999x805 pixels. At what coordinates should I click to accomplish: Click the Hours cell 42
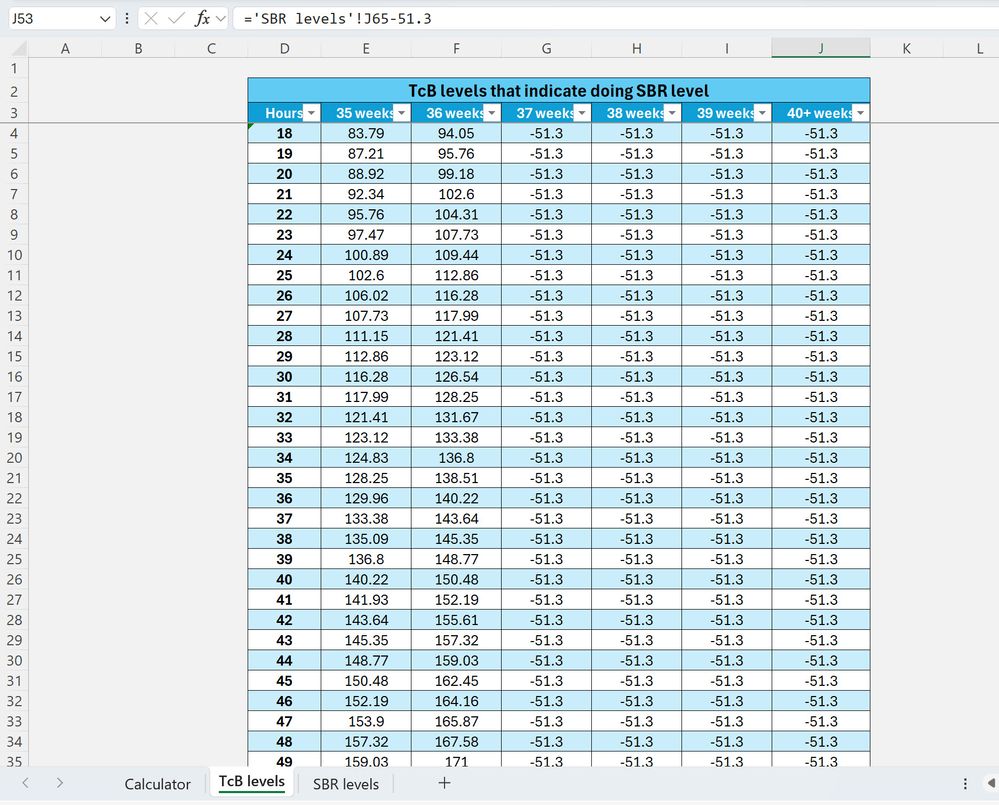(x=284, y=620)
